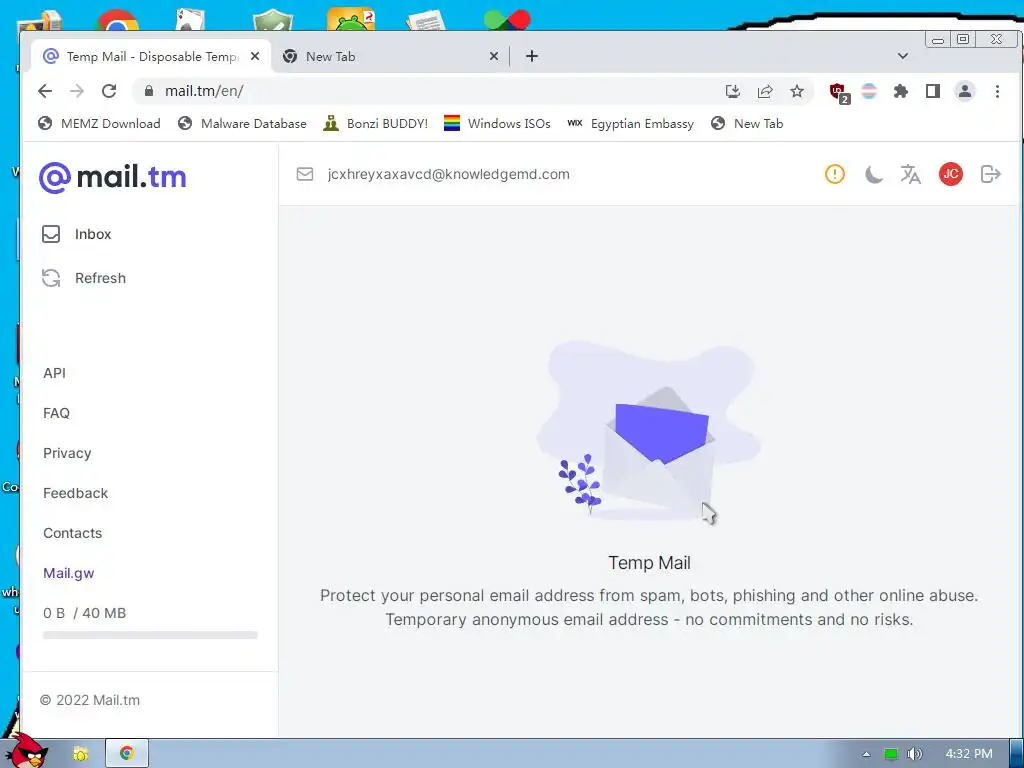
Task: Open the Feedback link
Action: click(x=75, y=493)
